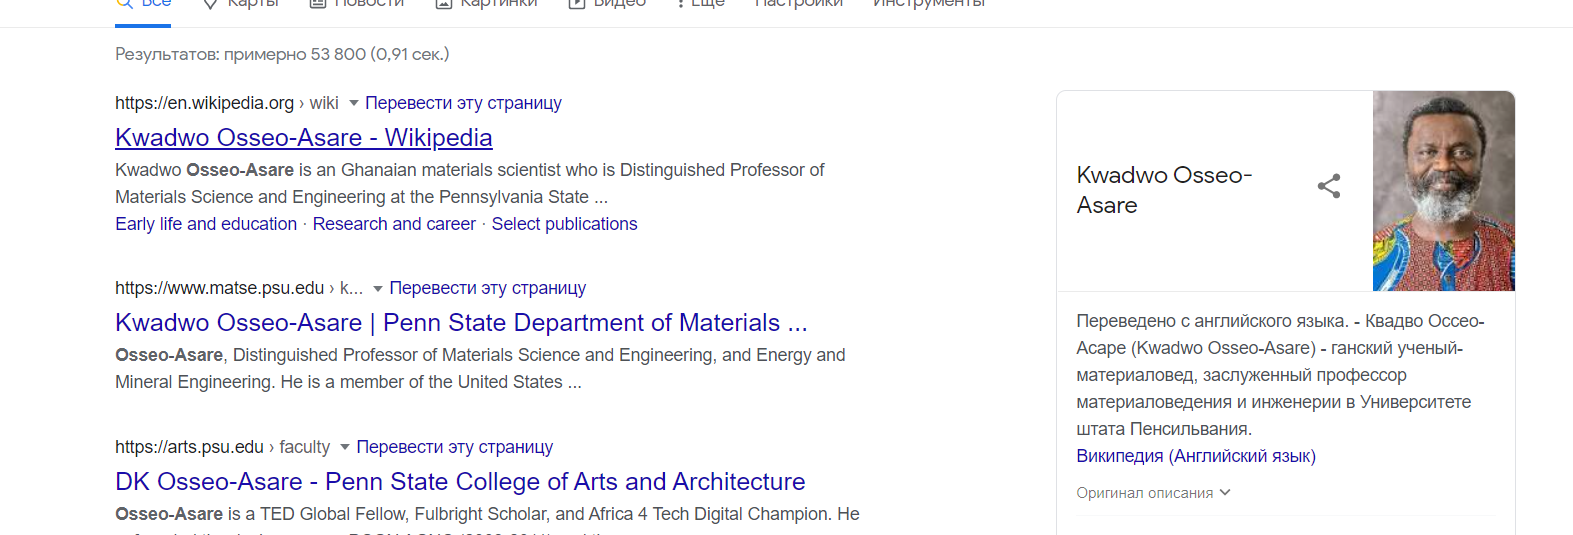Translate the arts.psu.edu result page
1573x535 pixels.
[454, 447]
